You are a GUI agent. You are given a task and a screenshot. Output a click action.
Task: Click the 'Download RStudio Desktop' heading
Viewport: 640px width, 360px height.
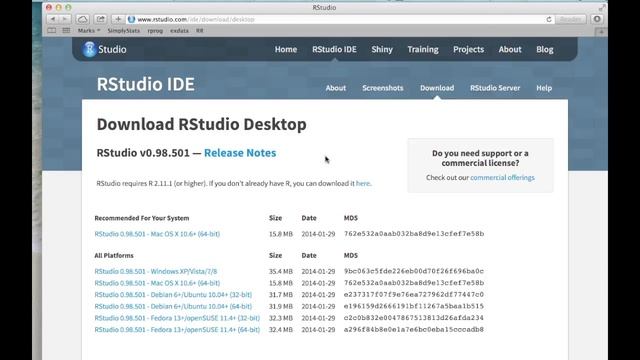click(202, 124)
